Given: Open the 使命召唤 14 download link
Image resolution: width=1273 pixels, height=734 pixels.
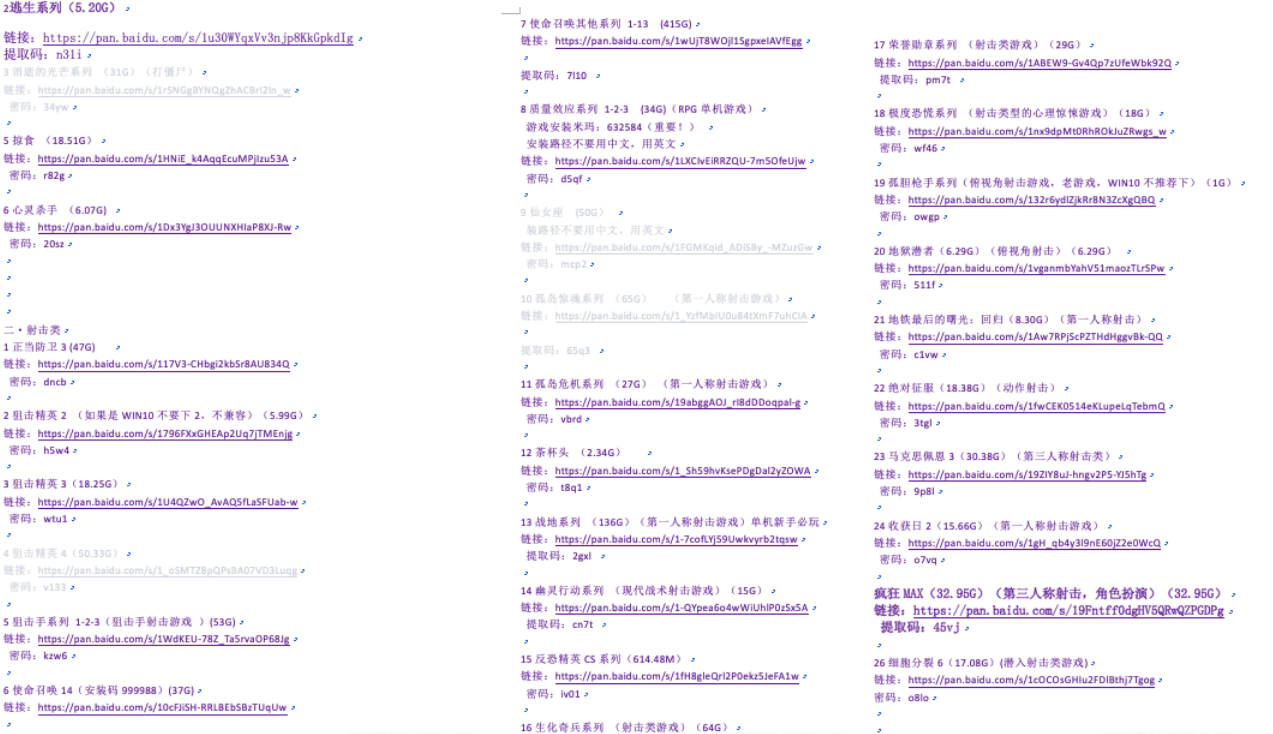Looking at the screenshot, I should click(162, 708).
